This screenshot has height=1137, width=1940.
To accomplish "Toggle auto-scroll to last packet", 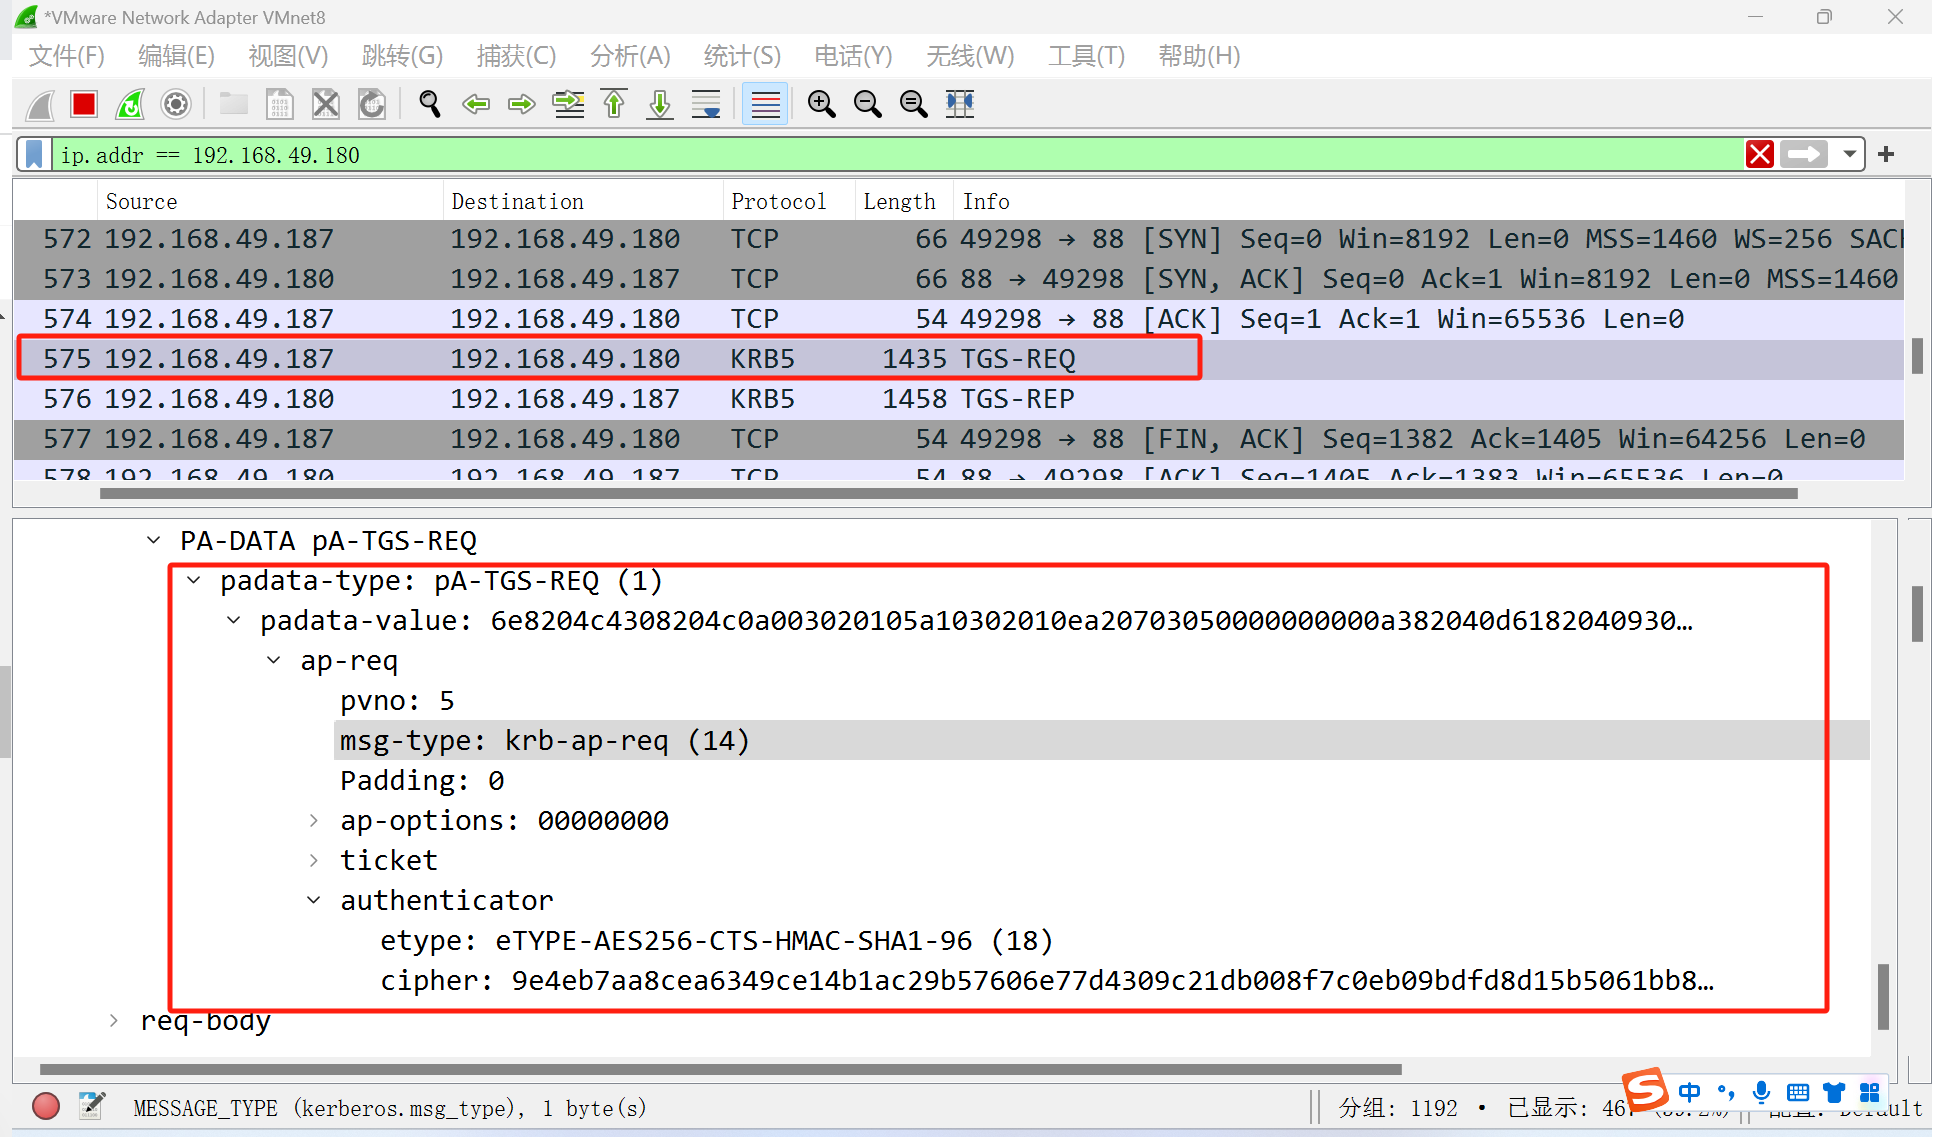I will click(x=706, y=104).
